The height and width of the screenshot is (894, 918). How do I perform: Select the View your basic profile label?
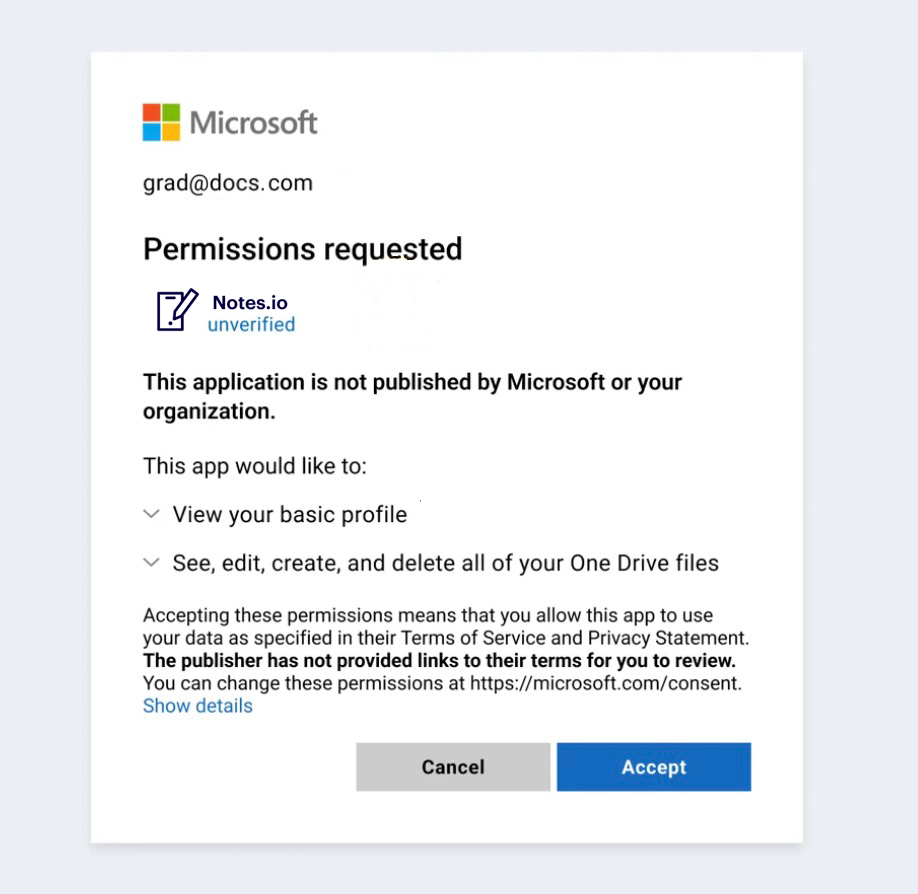pos(290,515)
